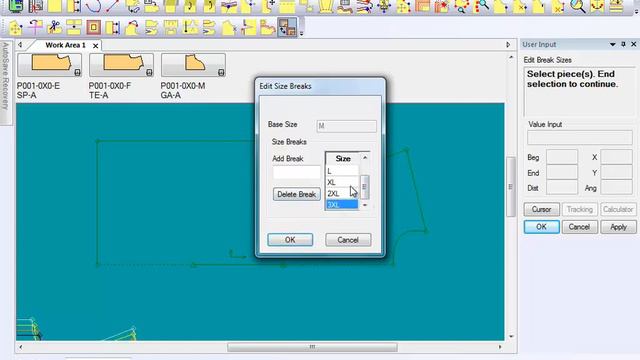Click Cancel in the User Input panel
640x360 pixels.
[x=580, y=227]
